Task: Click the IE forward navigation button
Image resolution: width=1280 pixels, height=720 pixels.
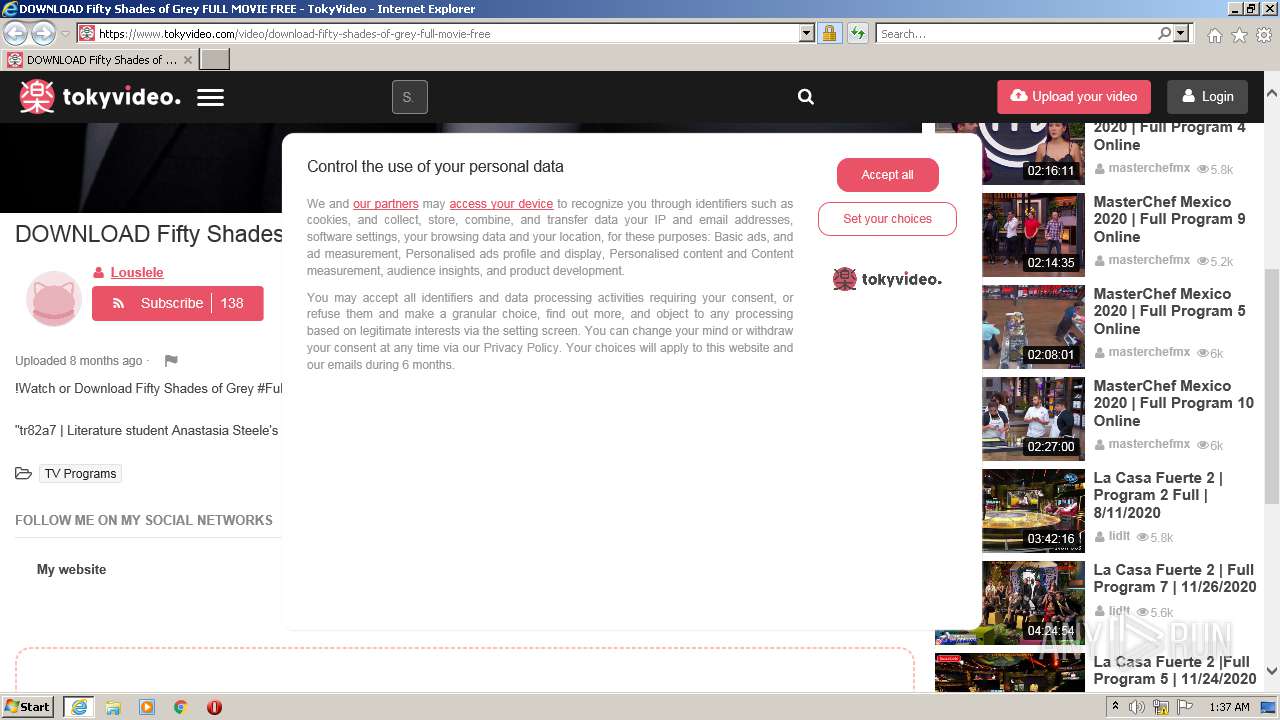Action: coord(43,33)
